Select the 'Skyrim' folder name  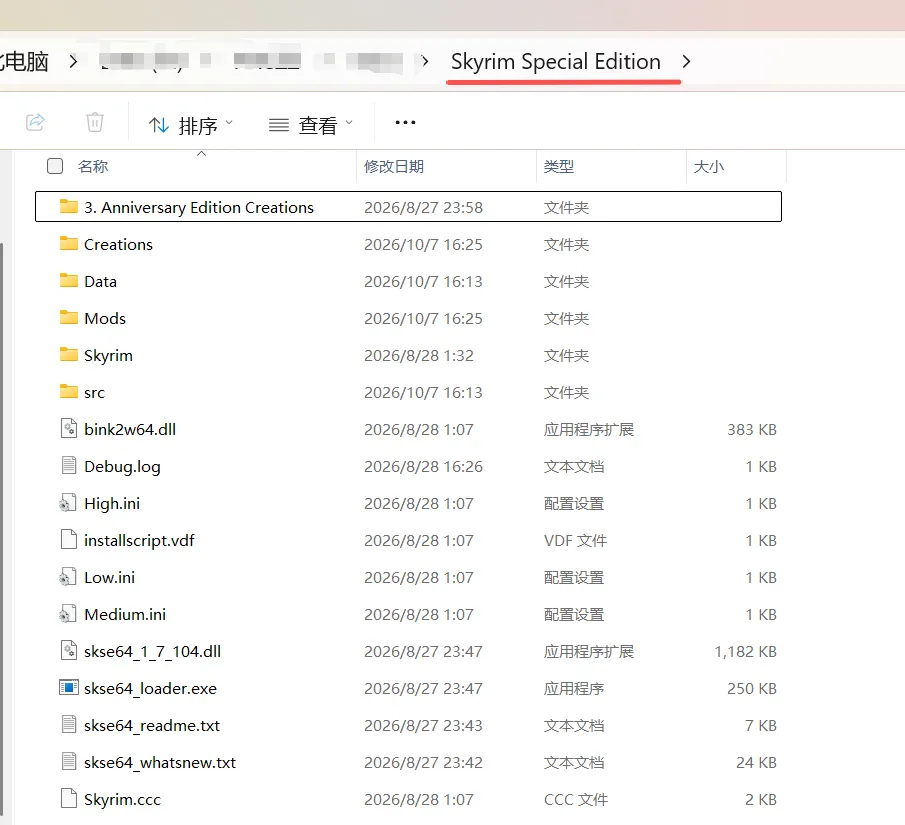109,356
